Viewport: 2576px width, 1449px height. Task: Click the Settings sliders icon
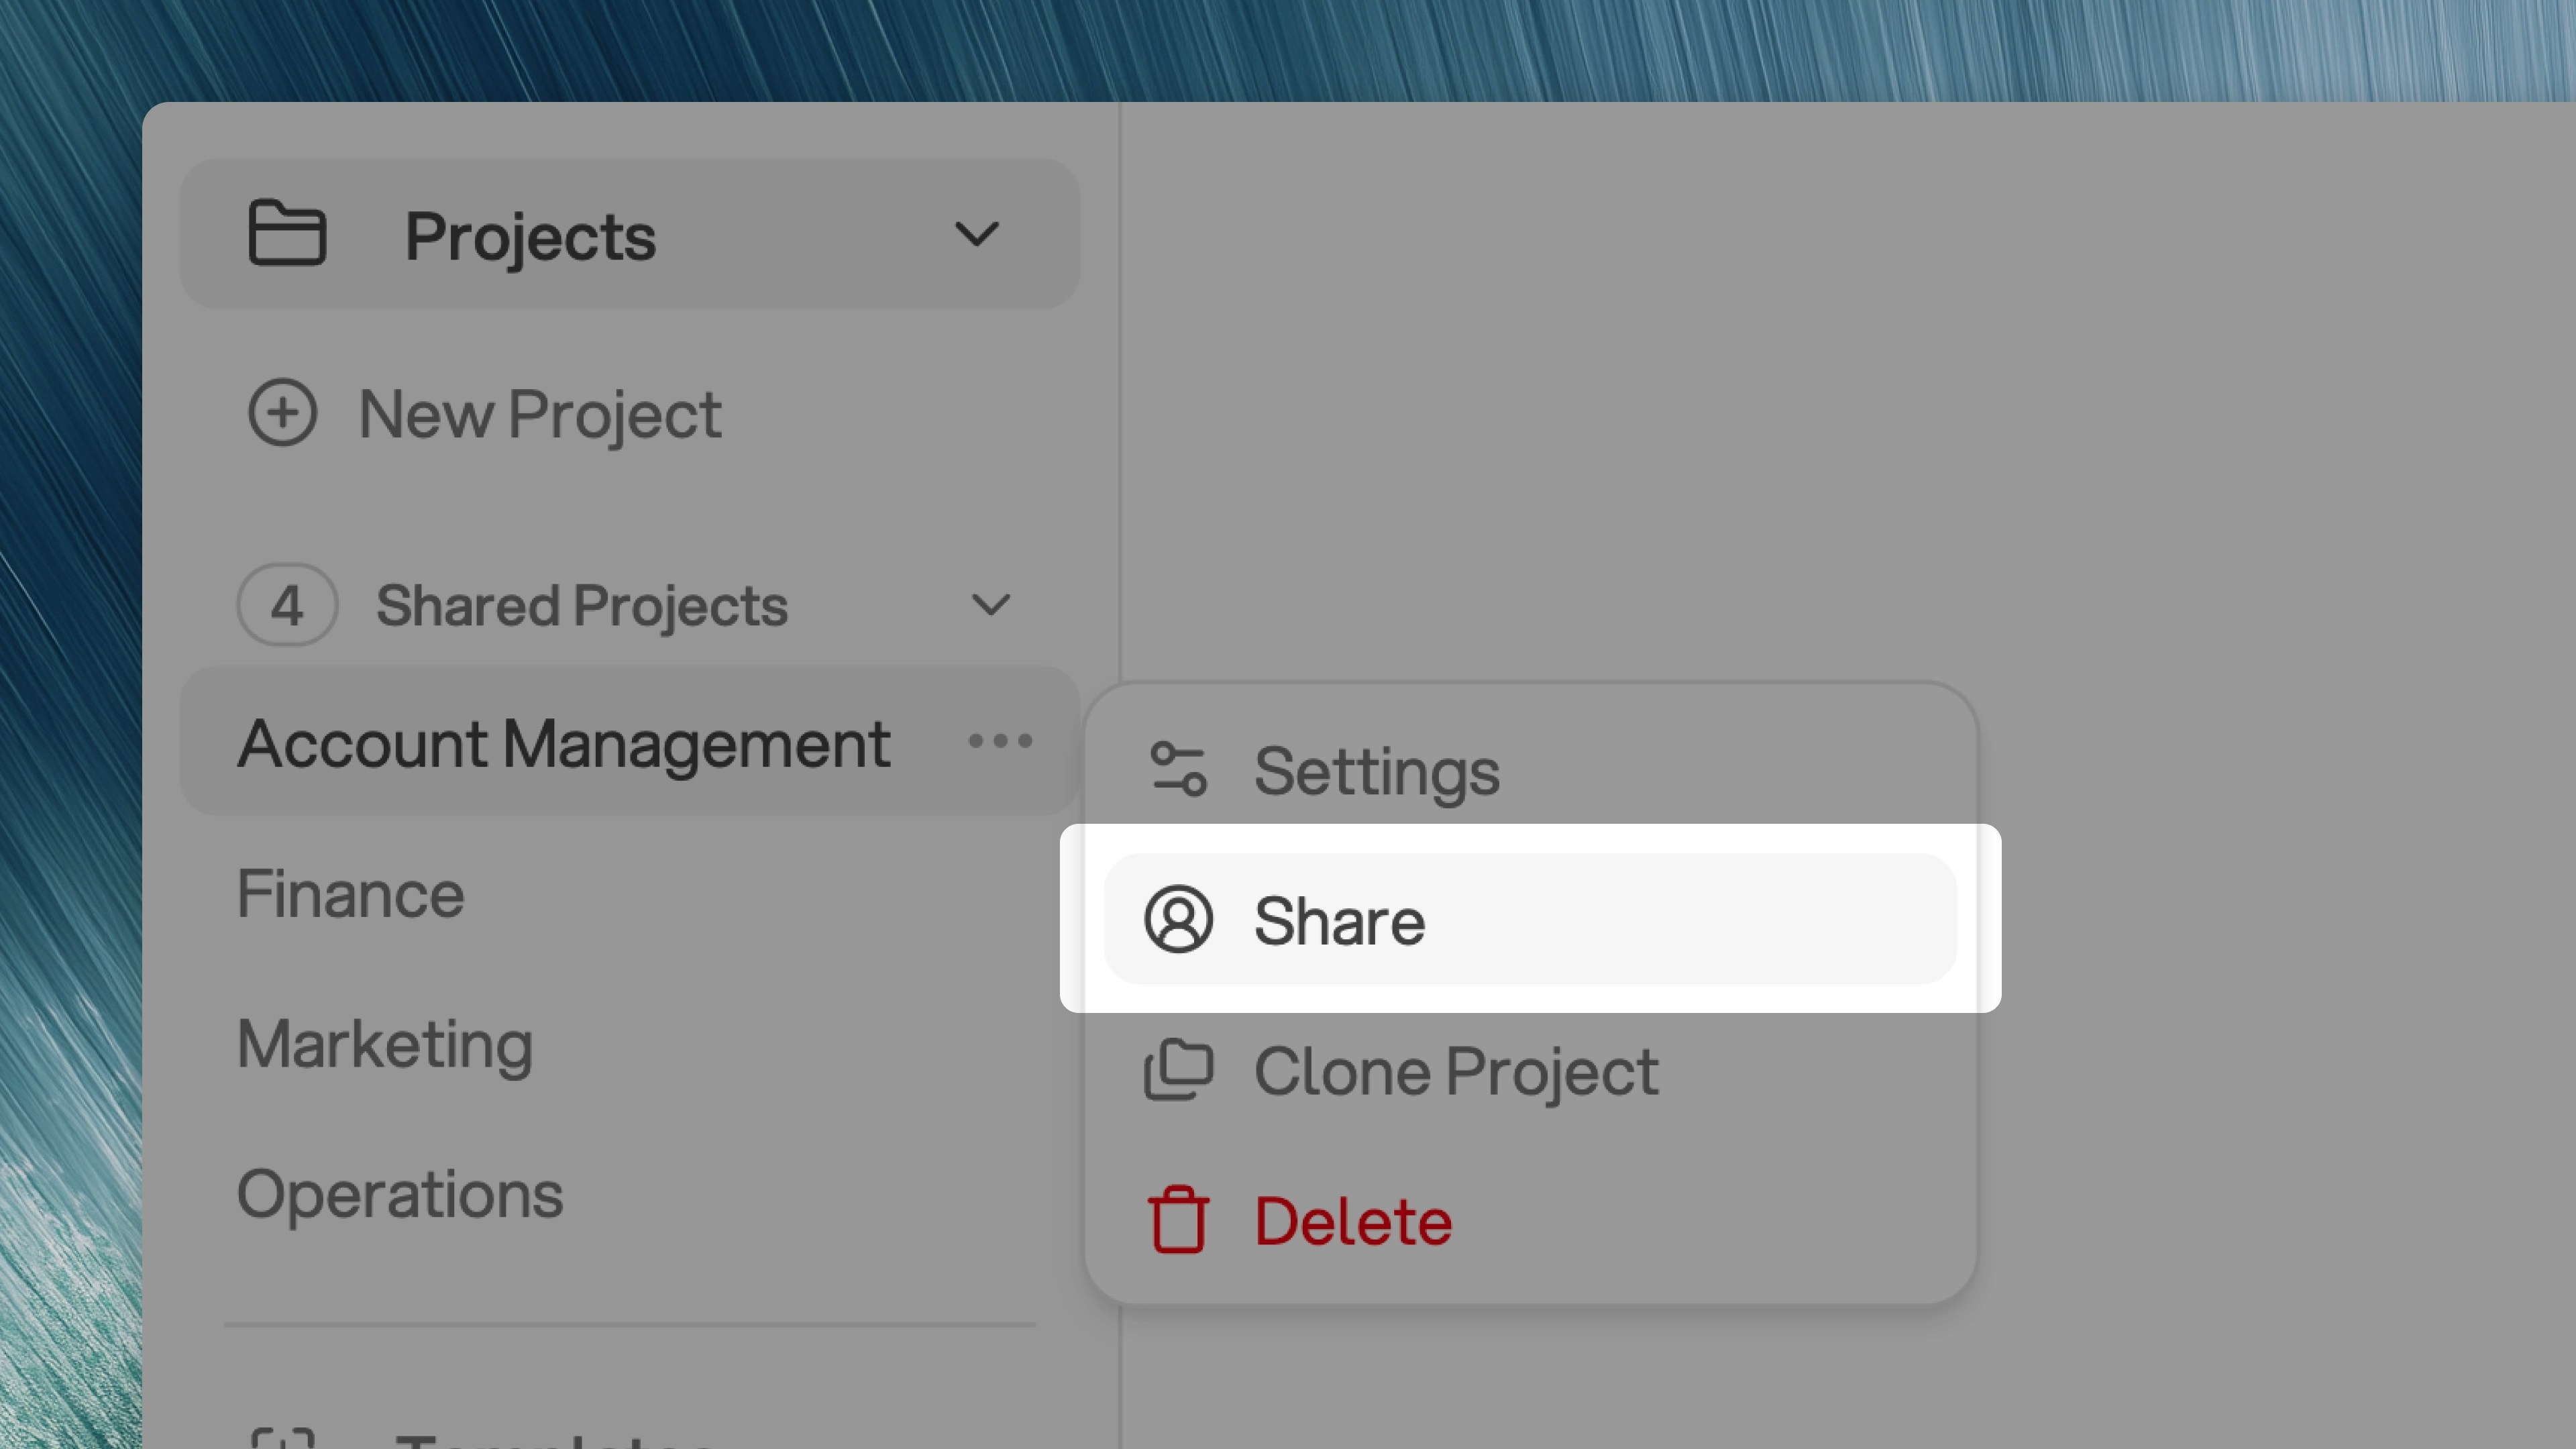coord(1179,770)
